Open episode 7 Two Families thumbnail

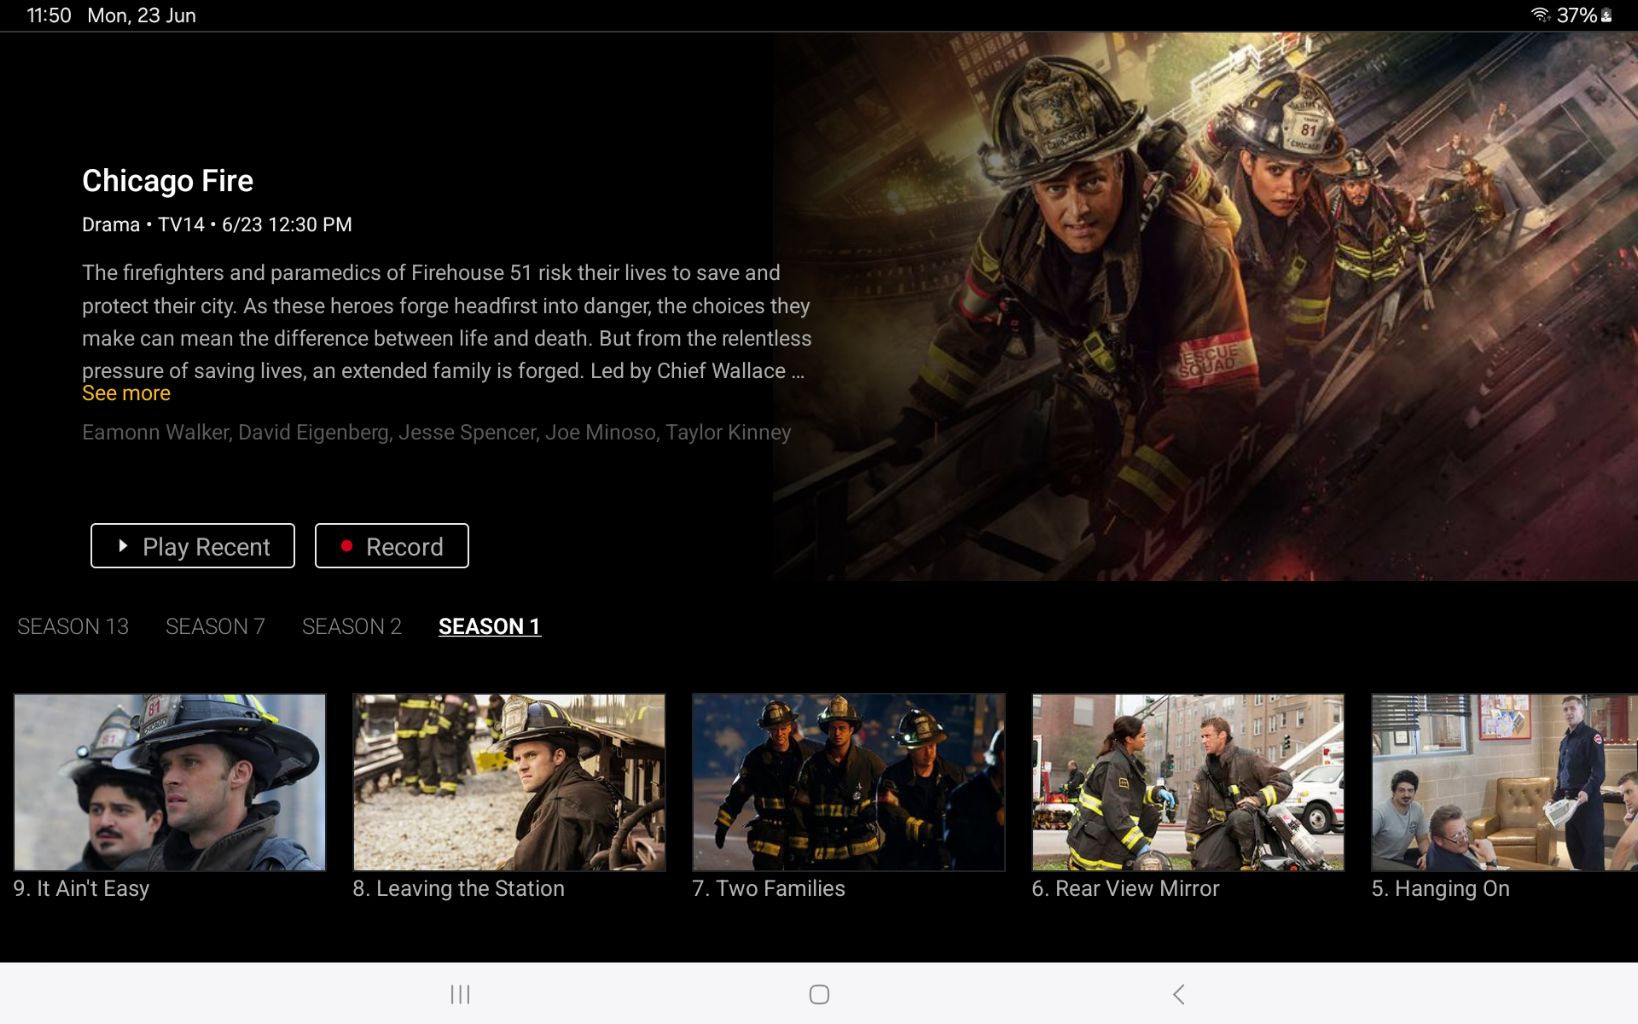(848, 782)
